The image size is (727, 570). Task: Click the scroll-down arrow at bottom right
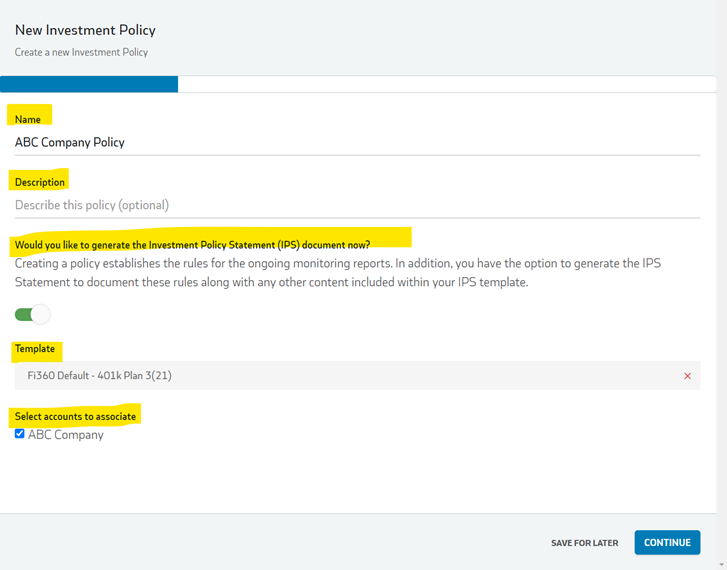(x=721, y=565)
